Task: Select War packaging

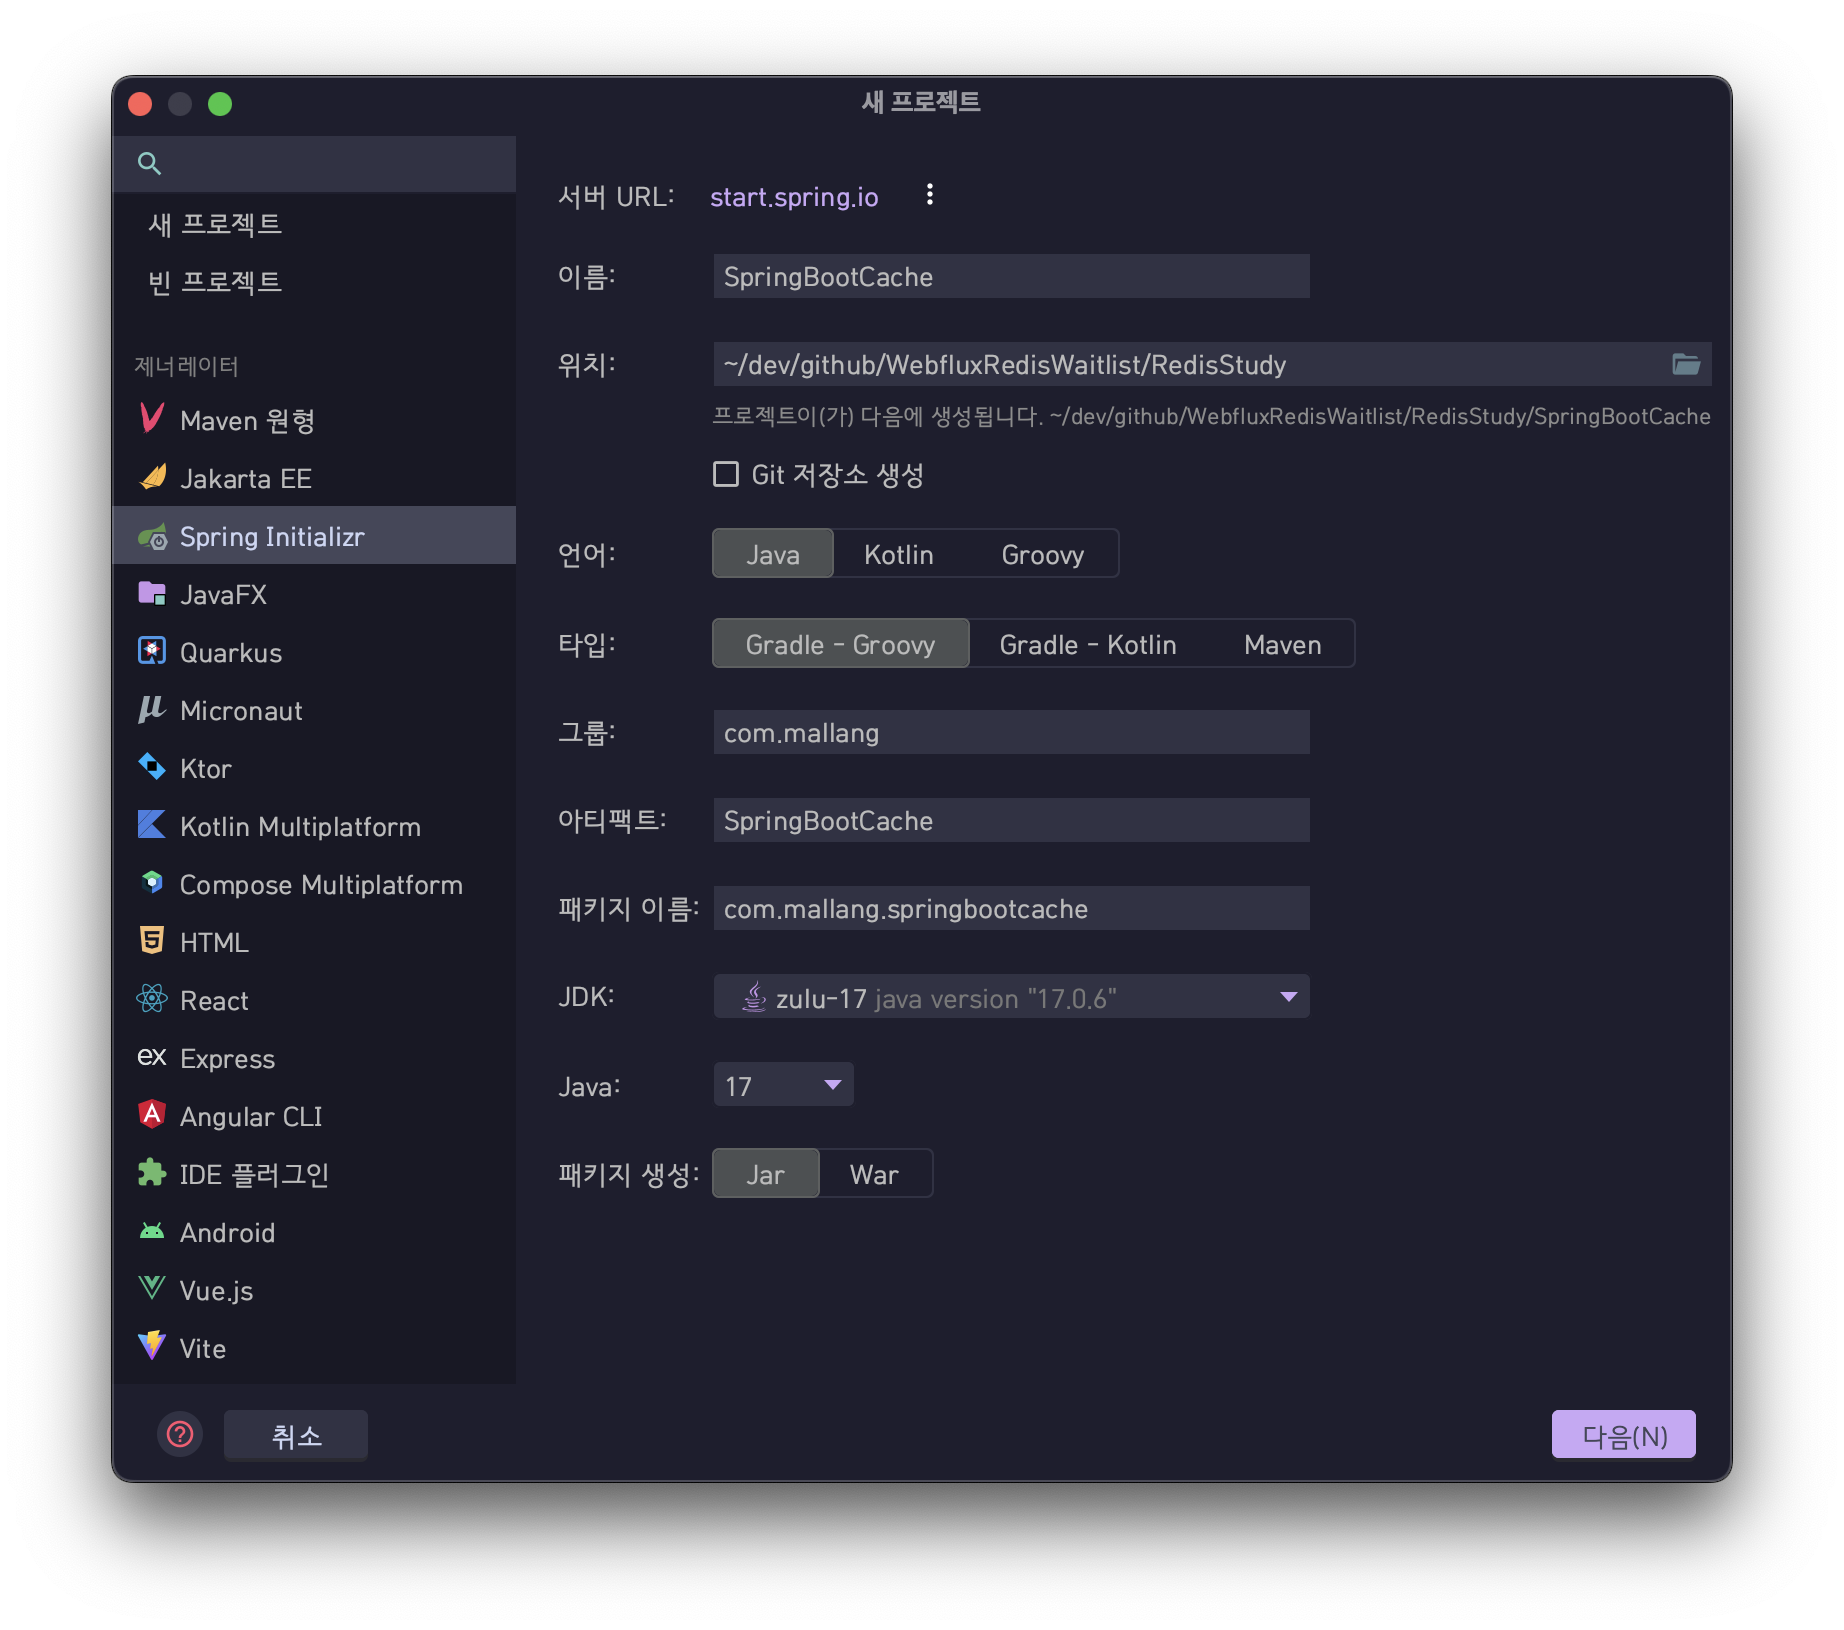Action: point(875,1174)
